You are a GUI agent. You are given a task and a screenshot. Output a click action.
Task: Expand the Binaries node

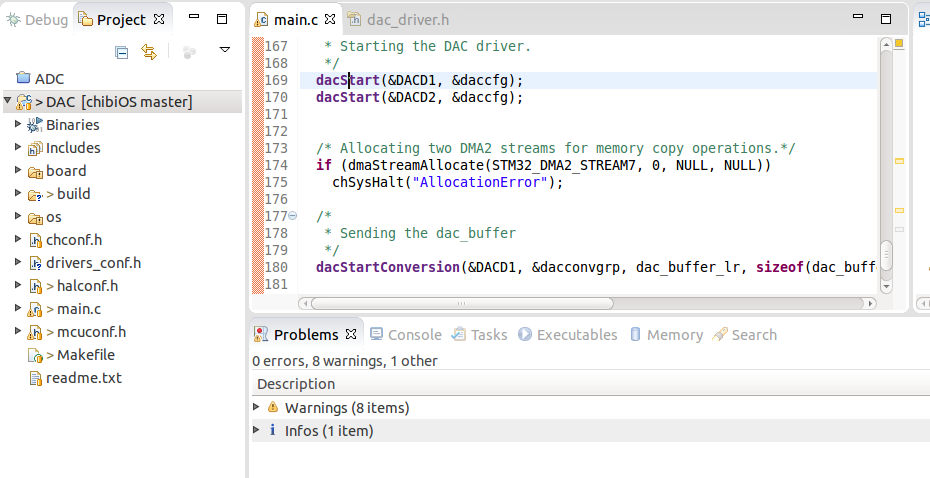tap(18, 124)
